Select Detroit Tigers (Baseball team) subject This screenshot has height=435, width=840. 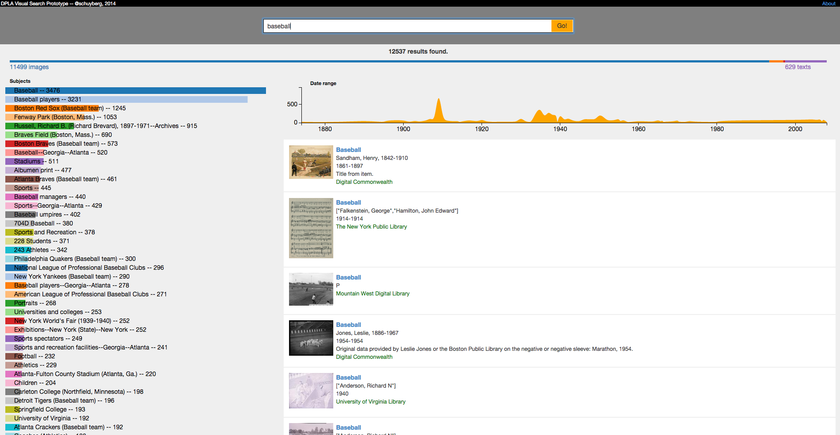point(60,400)
